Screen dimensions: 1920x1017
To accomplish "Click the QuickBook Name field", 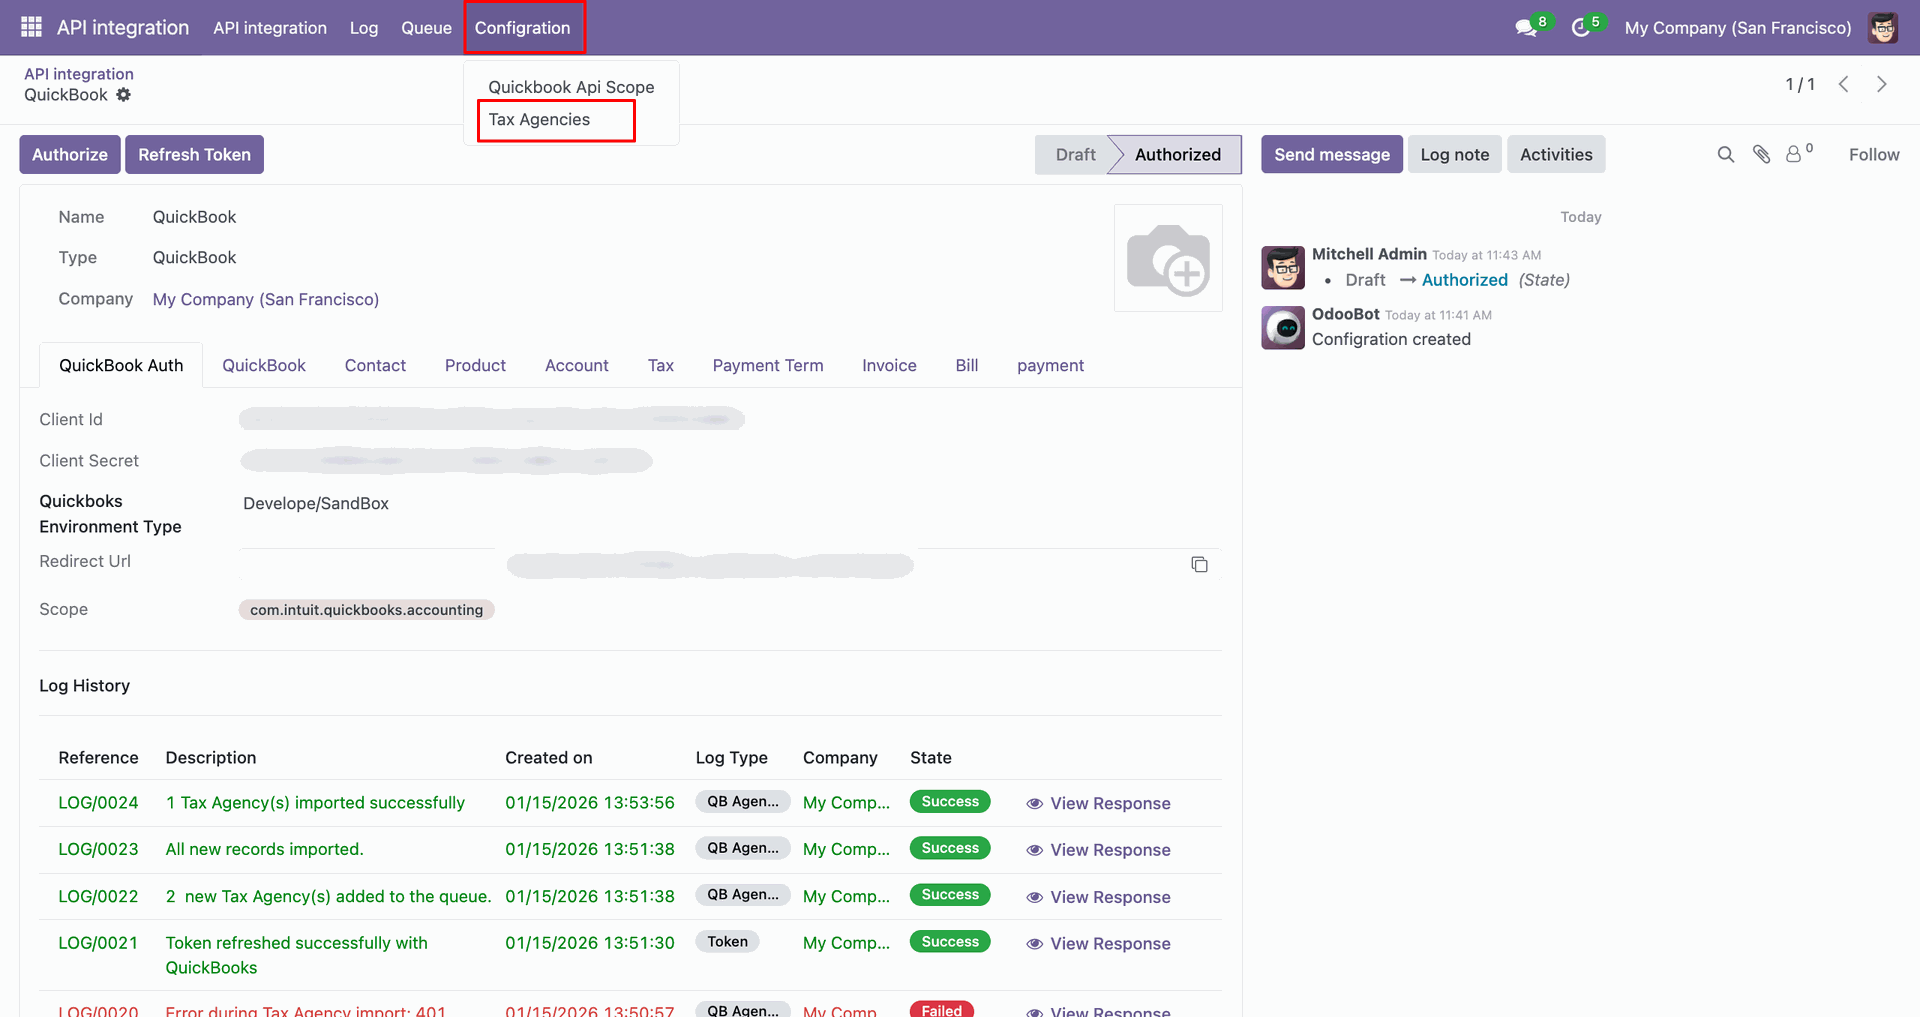I will pyautogui.click(x=194, y=218).
